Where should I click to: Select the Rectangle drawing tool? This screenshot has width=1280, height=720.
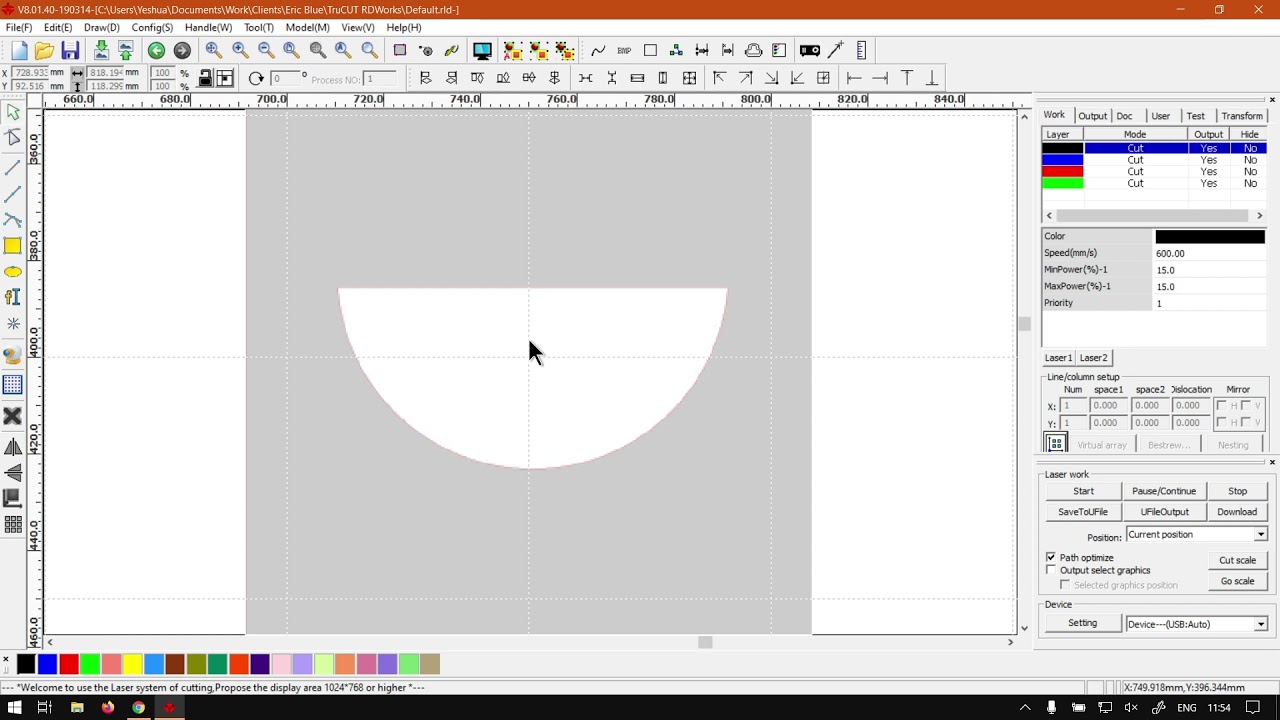click(13, 246)
